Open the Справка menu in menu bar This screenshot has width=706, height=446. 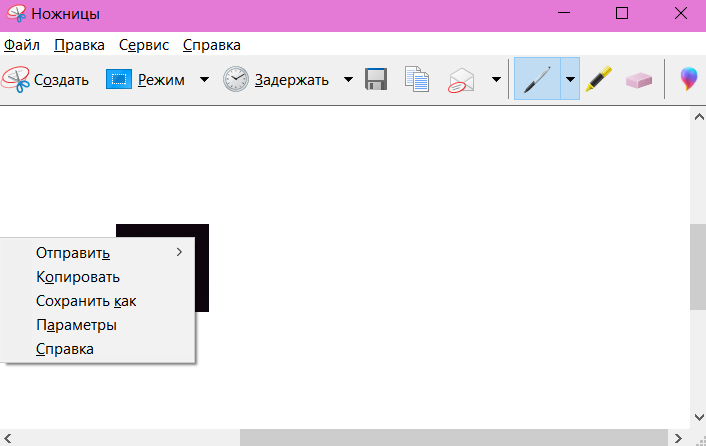pyautogui.click(x=212, y=45)
